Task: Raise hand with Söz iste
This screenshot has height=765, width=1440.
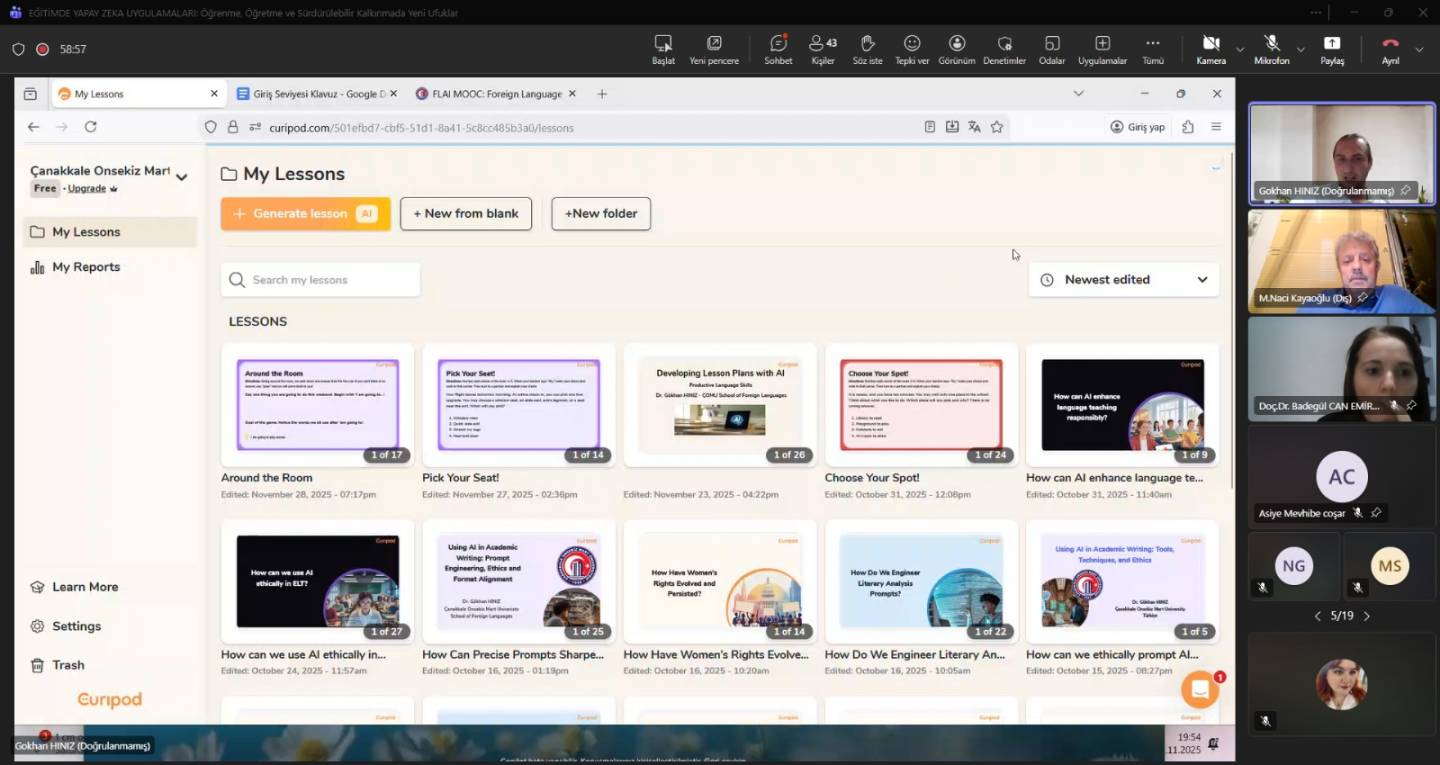Action: click(867, 44)
